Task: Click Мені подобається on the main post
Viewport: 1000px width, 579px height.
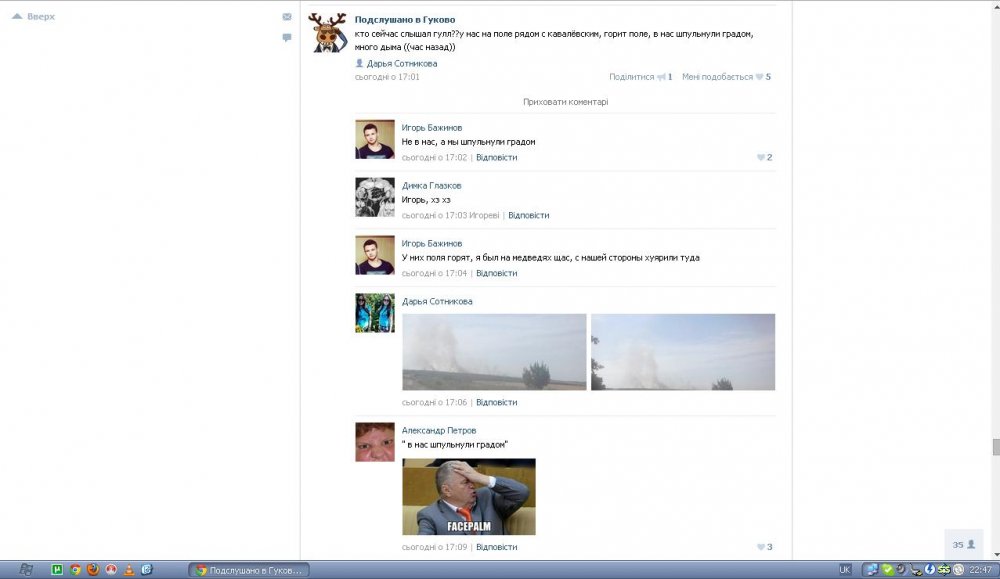Action: coord(717,77)
